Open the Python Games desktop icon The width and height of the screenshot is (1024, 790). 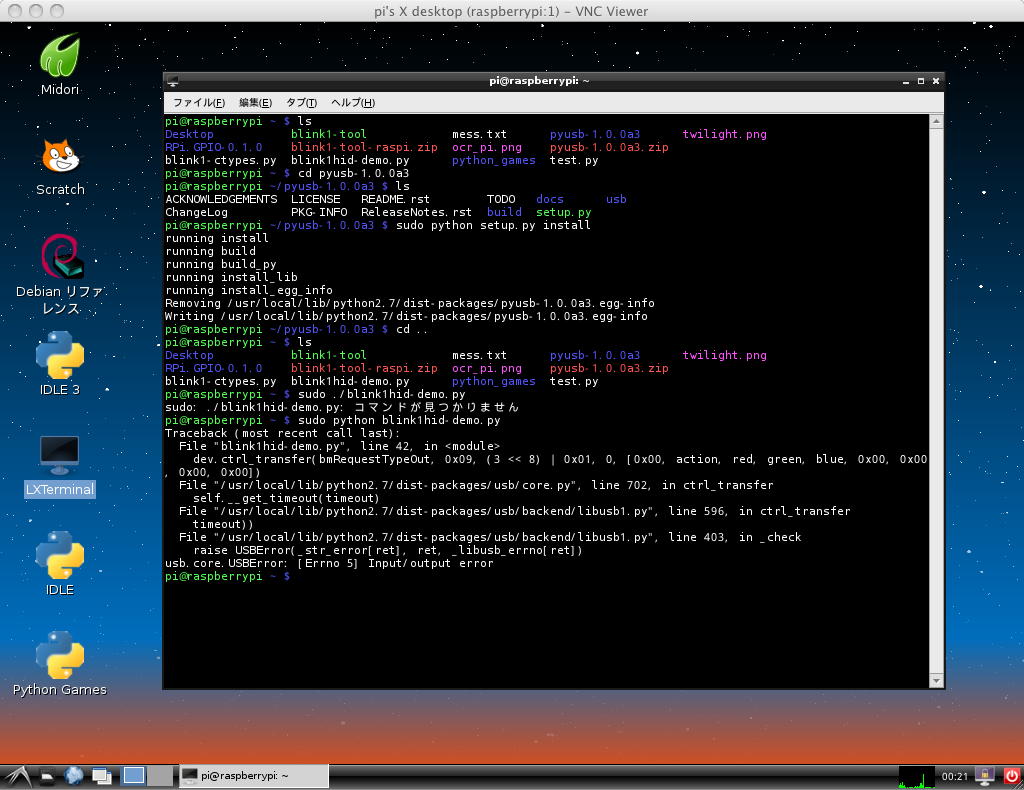60,655
